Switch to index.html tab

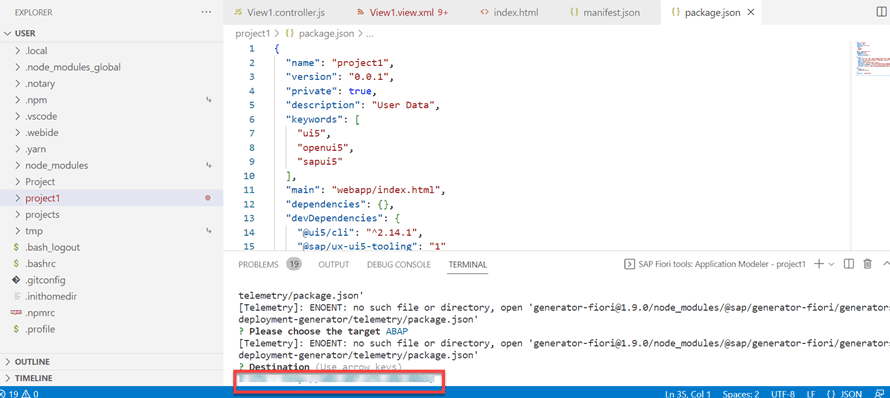coord(510,12)
